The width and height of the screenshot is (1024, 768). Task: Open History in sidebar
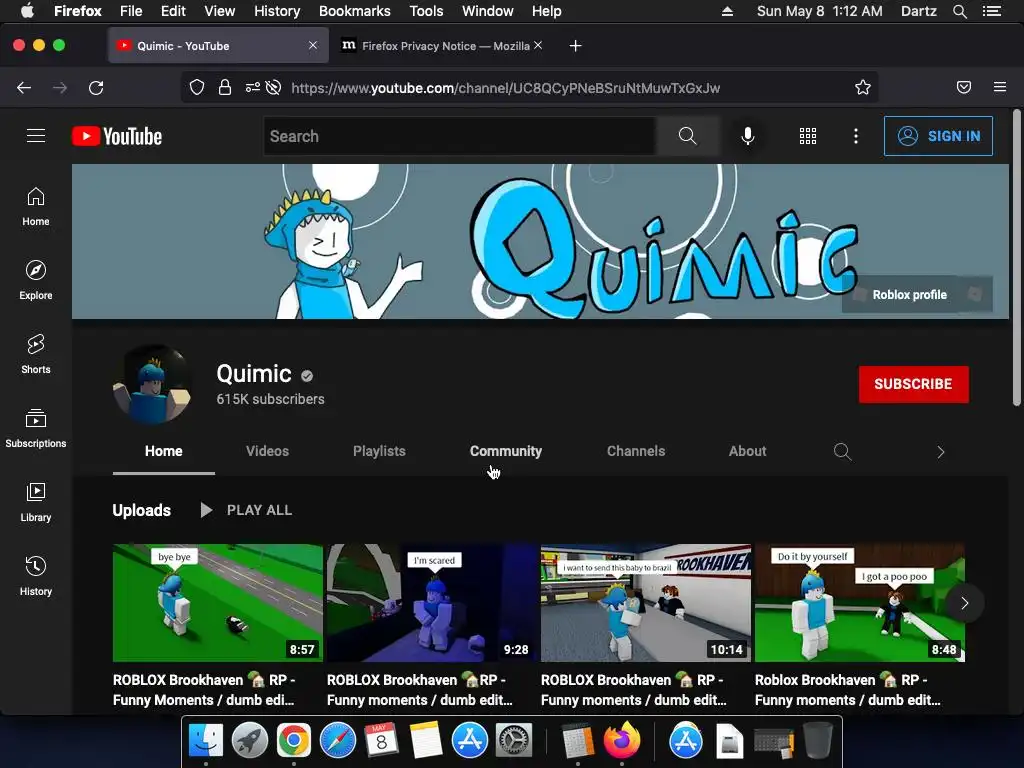pyautogui.click(x=36, y=575)
